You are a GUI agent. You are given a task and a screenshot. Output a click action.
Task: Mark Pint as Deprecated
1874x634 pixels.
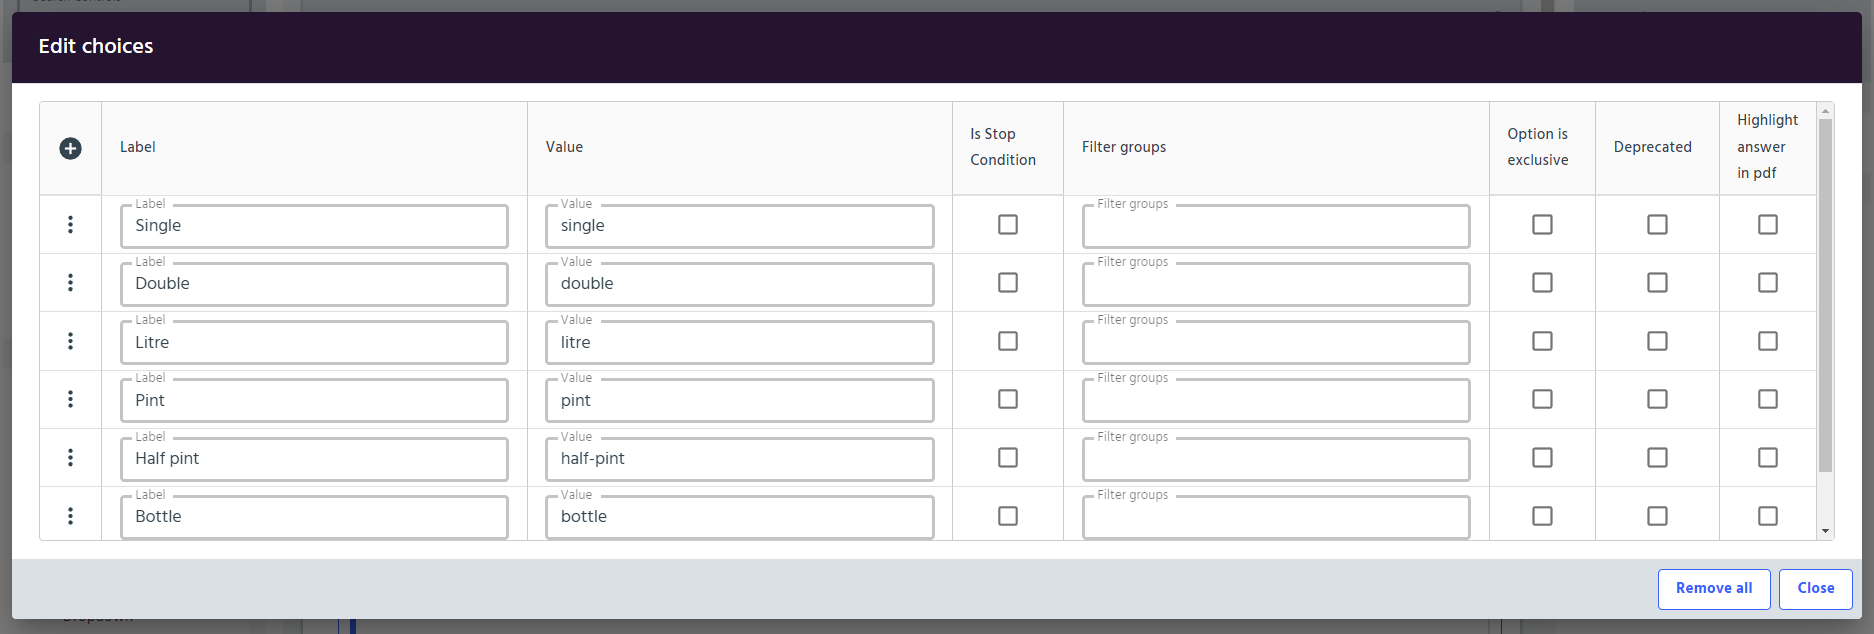(x=1657, y=399)
